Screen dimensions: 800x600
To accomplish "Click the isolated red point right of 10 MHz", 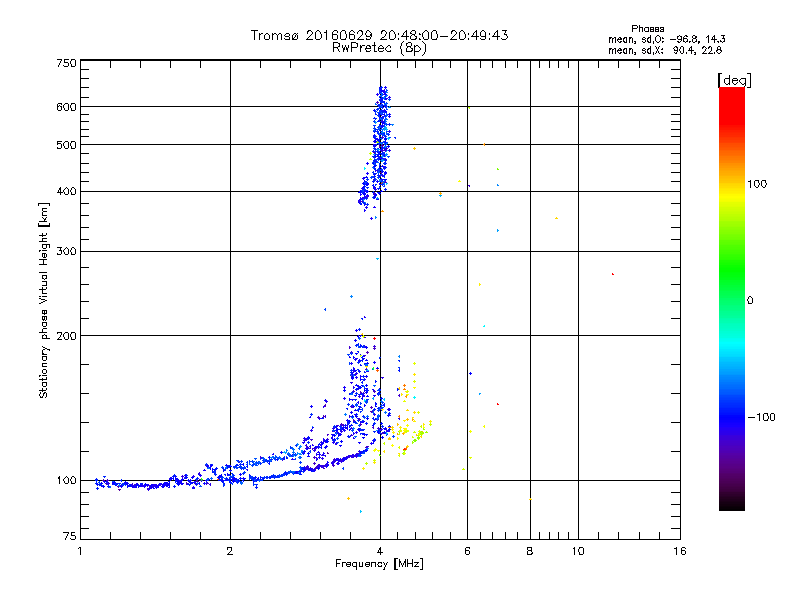I will [x=613, y=274].
